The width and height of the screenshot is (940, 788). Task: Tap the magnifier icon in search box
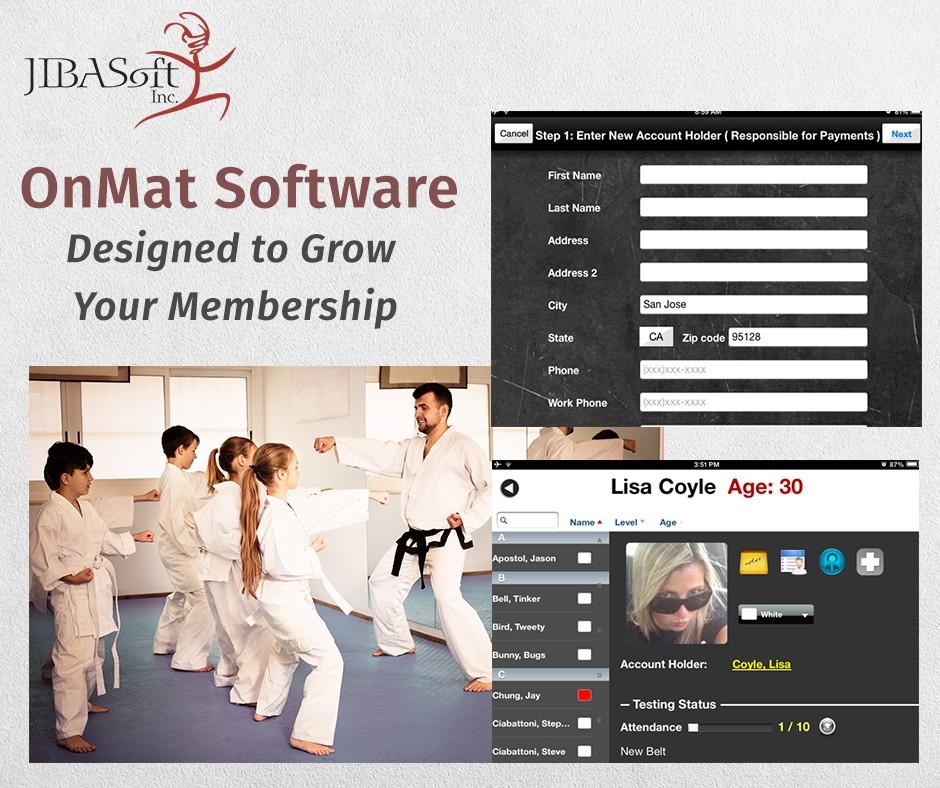tap(504, 520)
